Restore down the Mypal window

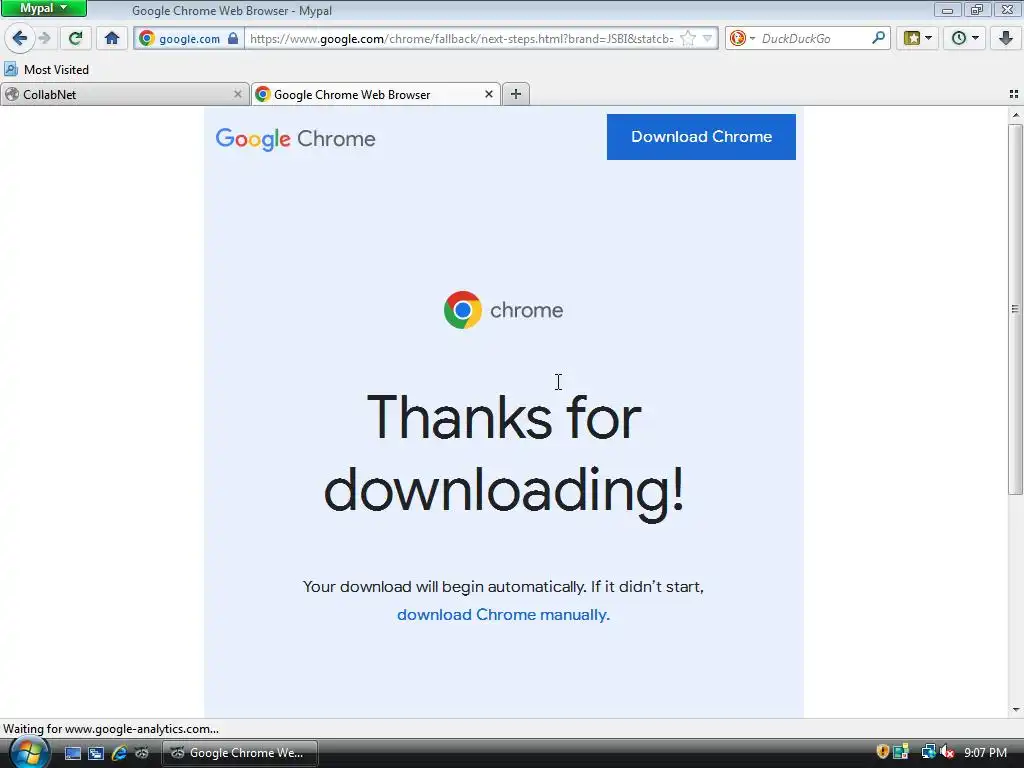tap(977, 10)
